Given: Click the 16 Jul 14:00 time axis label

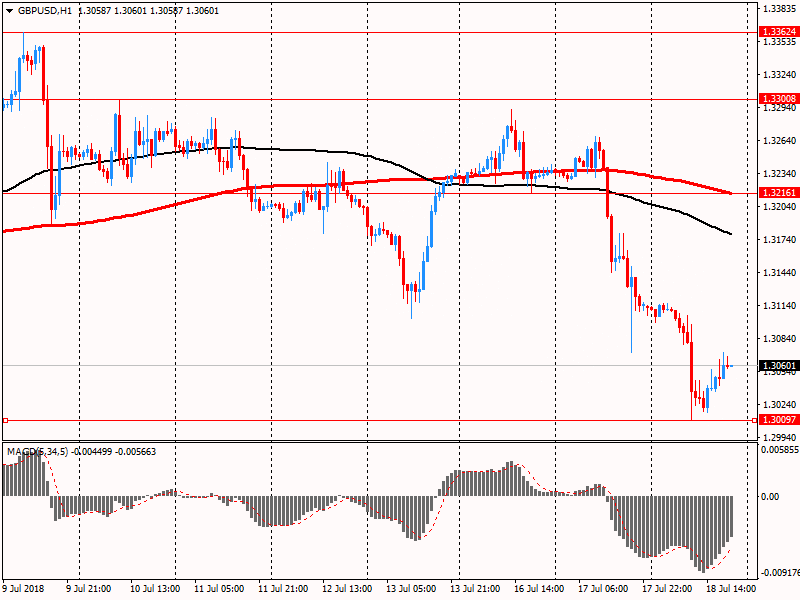Looking at the screenshot, I should tap(539, 589).
